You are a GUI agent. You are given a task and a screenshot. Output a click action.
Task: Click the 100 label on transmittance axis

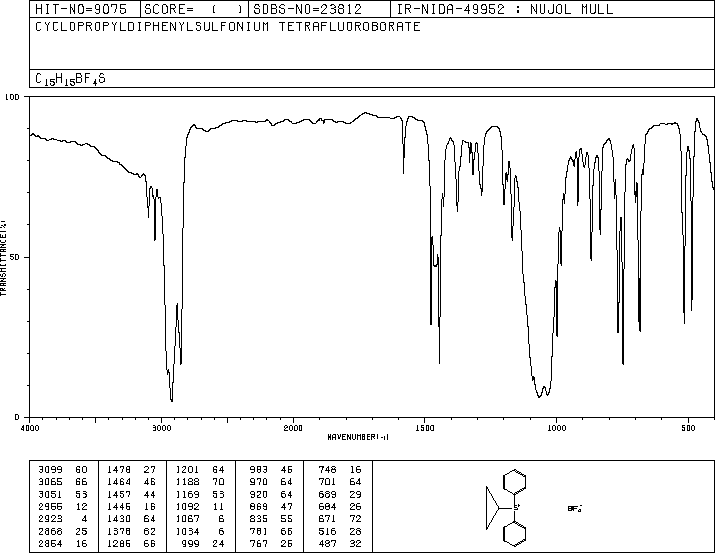[12, 97]
